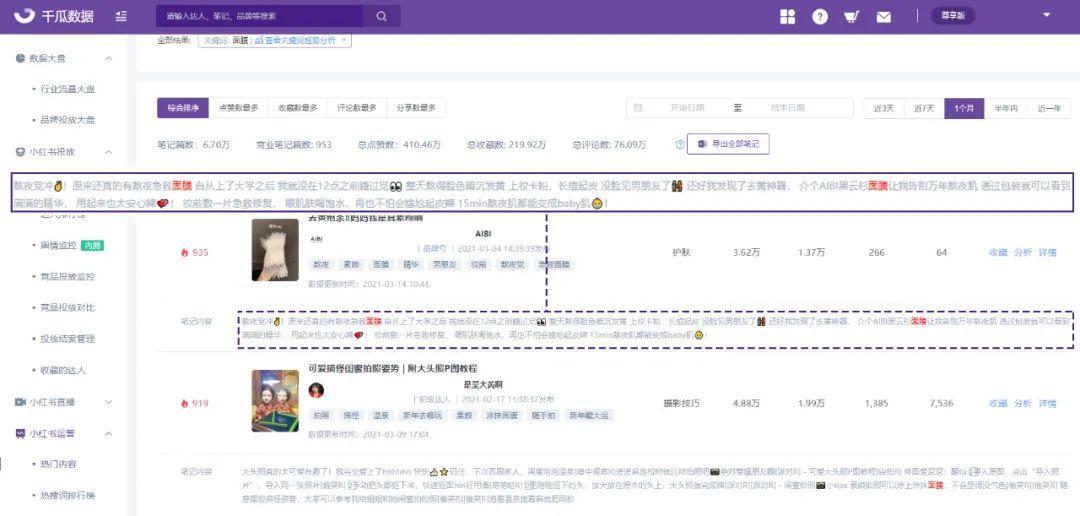Open the apps grid icon in header
This screenshot has height=516, width=1080.
click(787, 17)
